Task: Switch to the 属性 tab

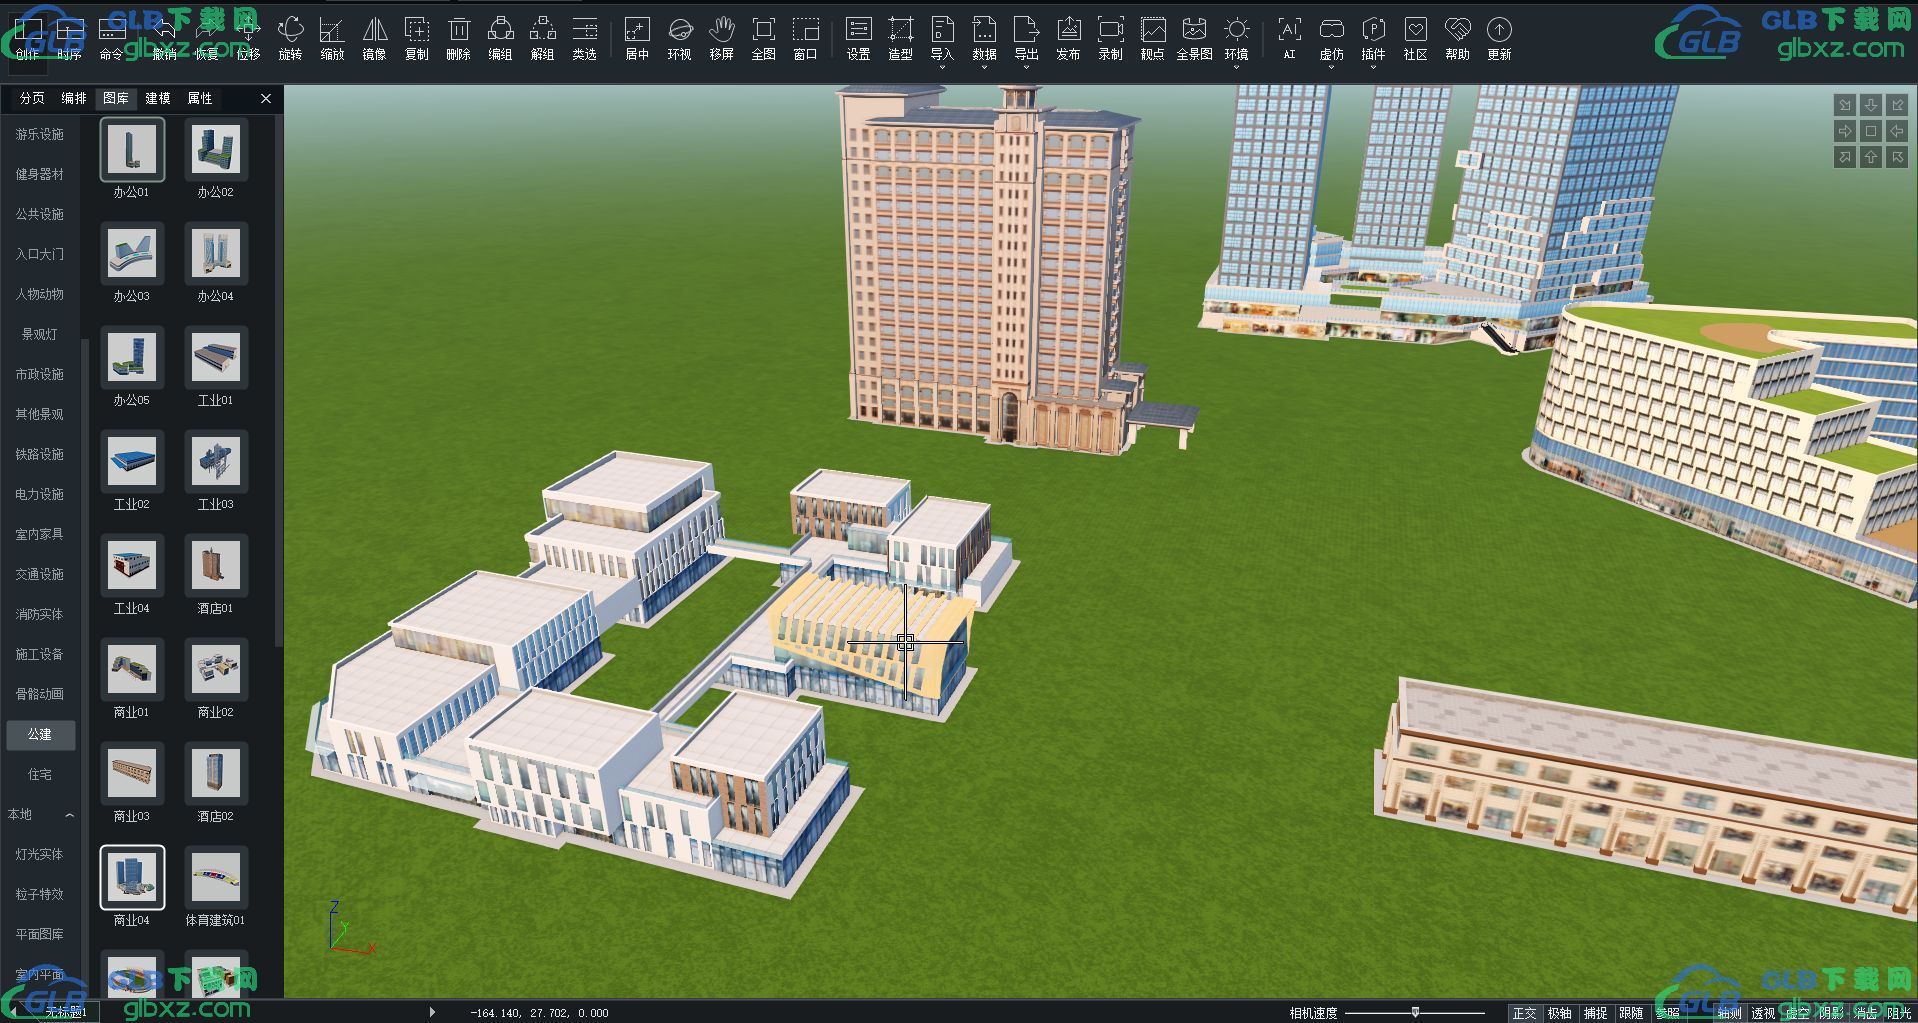Action: [200, 98]
